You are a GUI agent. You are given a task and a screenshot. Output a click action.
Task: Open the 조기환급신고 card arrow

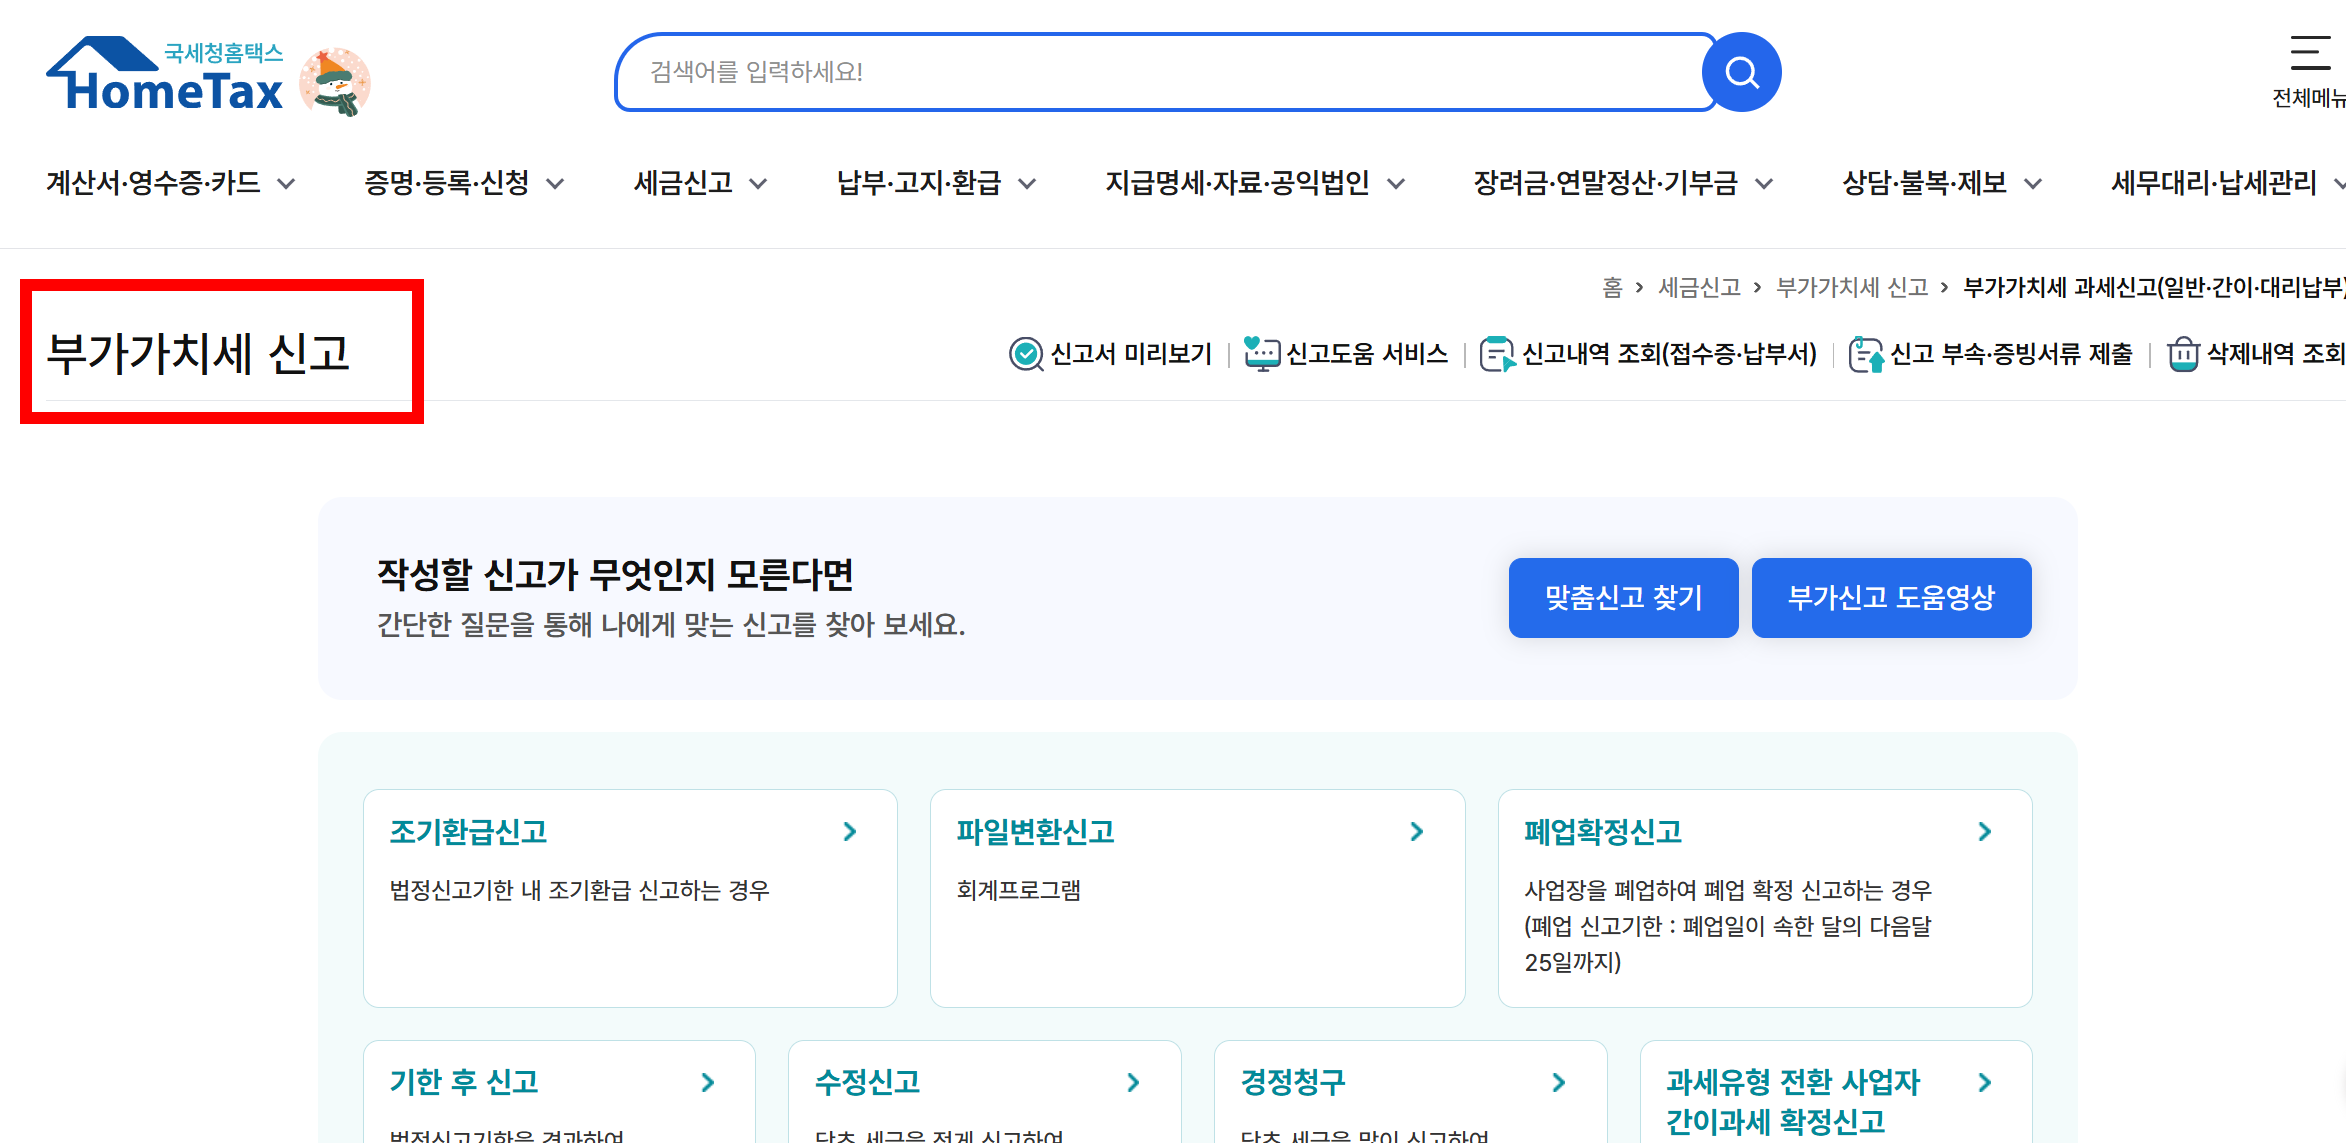(851, 831)
